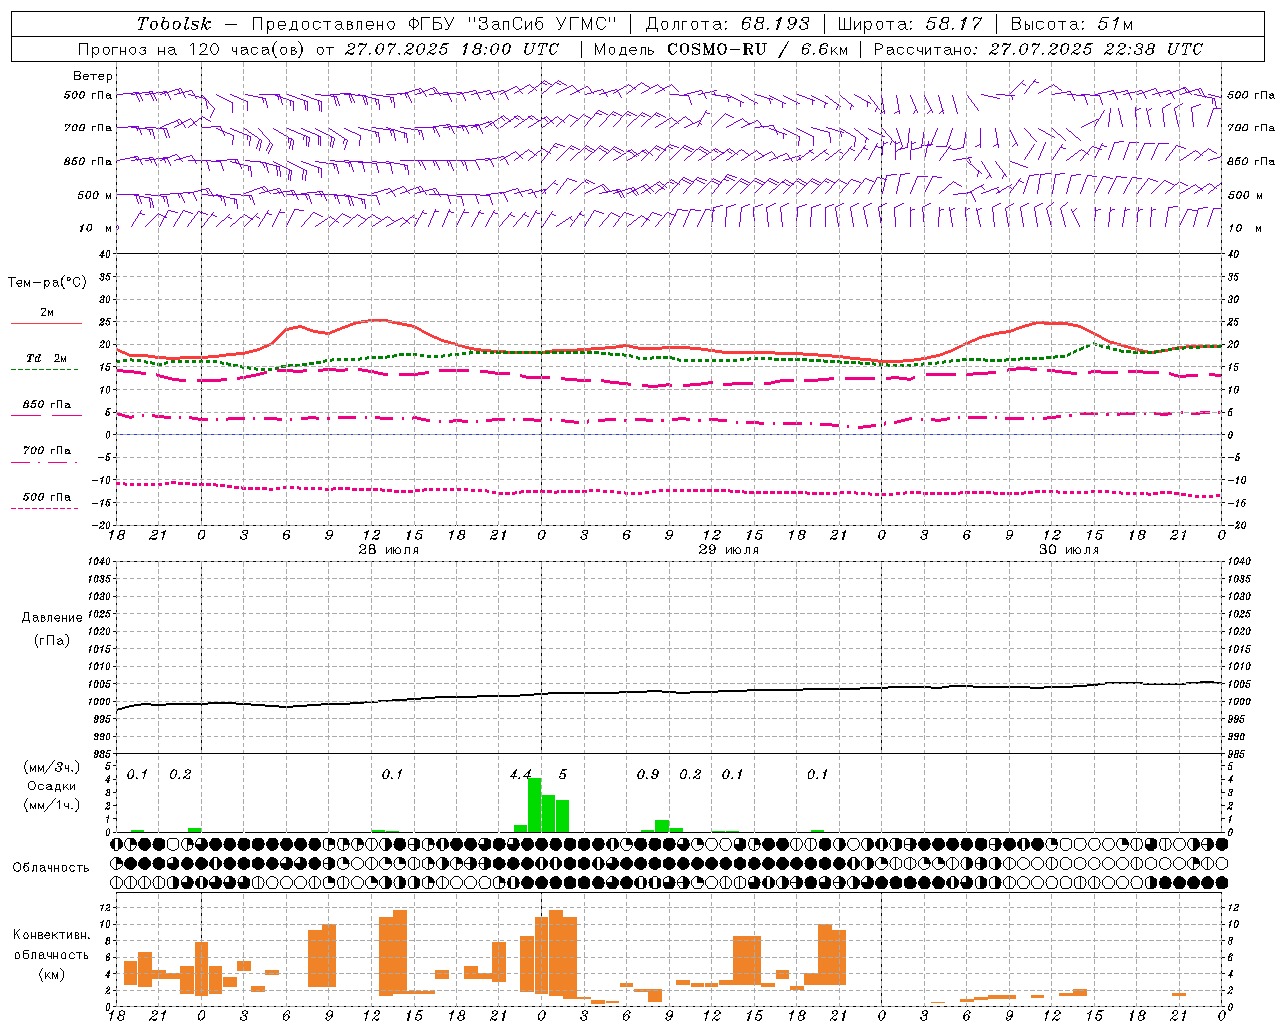This screenshot has height=1024, width=1280.
Task: Click 'Рассчитано: 27.07.2025 22:38 UTC' text
Action: pyautogui.click(x=1038, y=49)
